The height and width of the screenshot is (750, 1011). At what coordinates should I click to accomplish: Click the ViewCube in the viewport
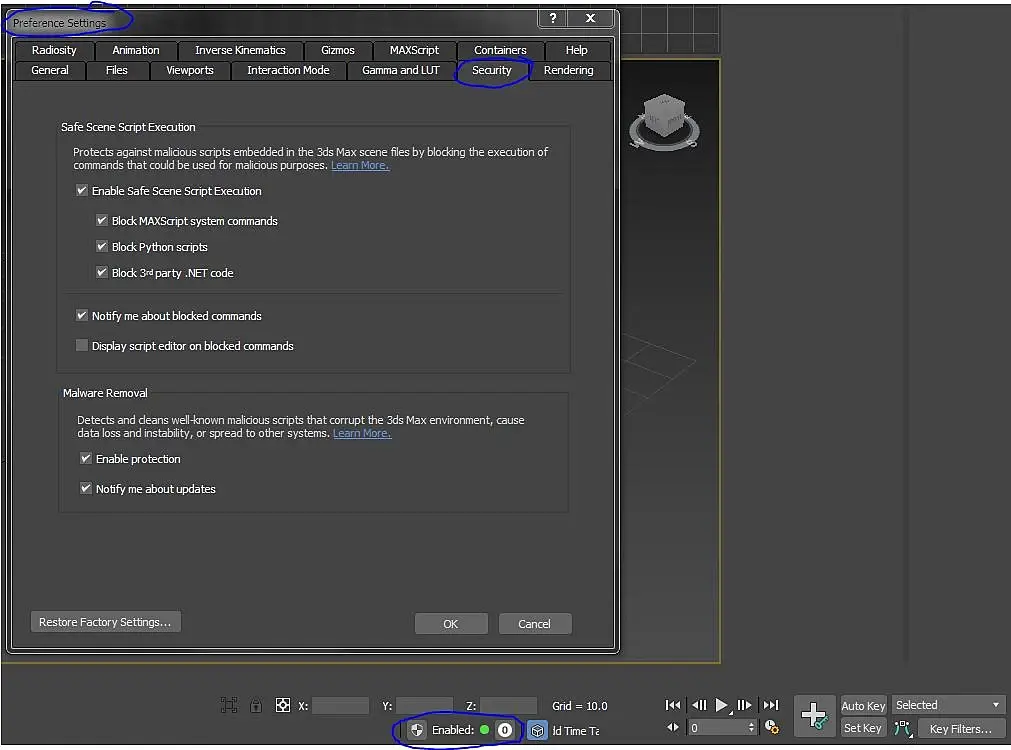click(x=664, y=120)
